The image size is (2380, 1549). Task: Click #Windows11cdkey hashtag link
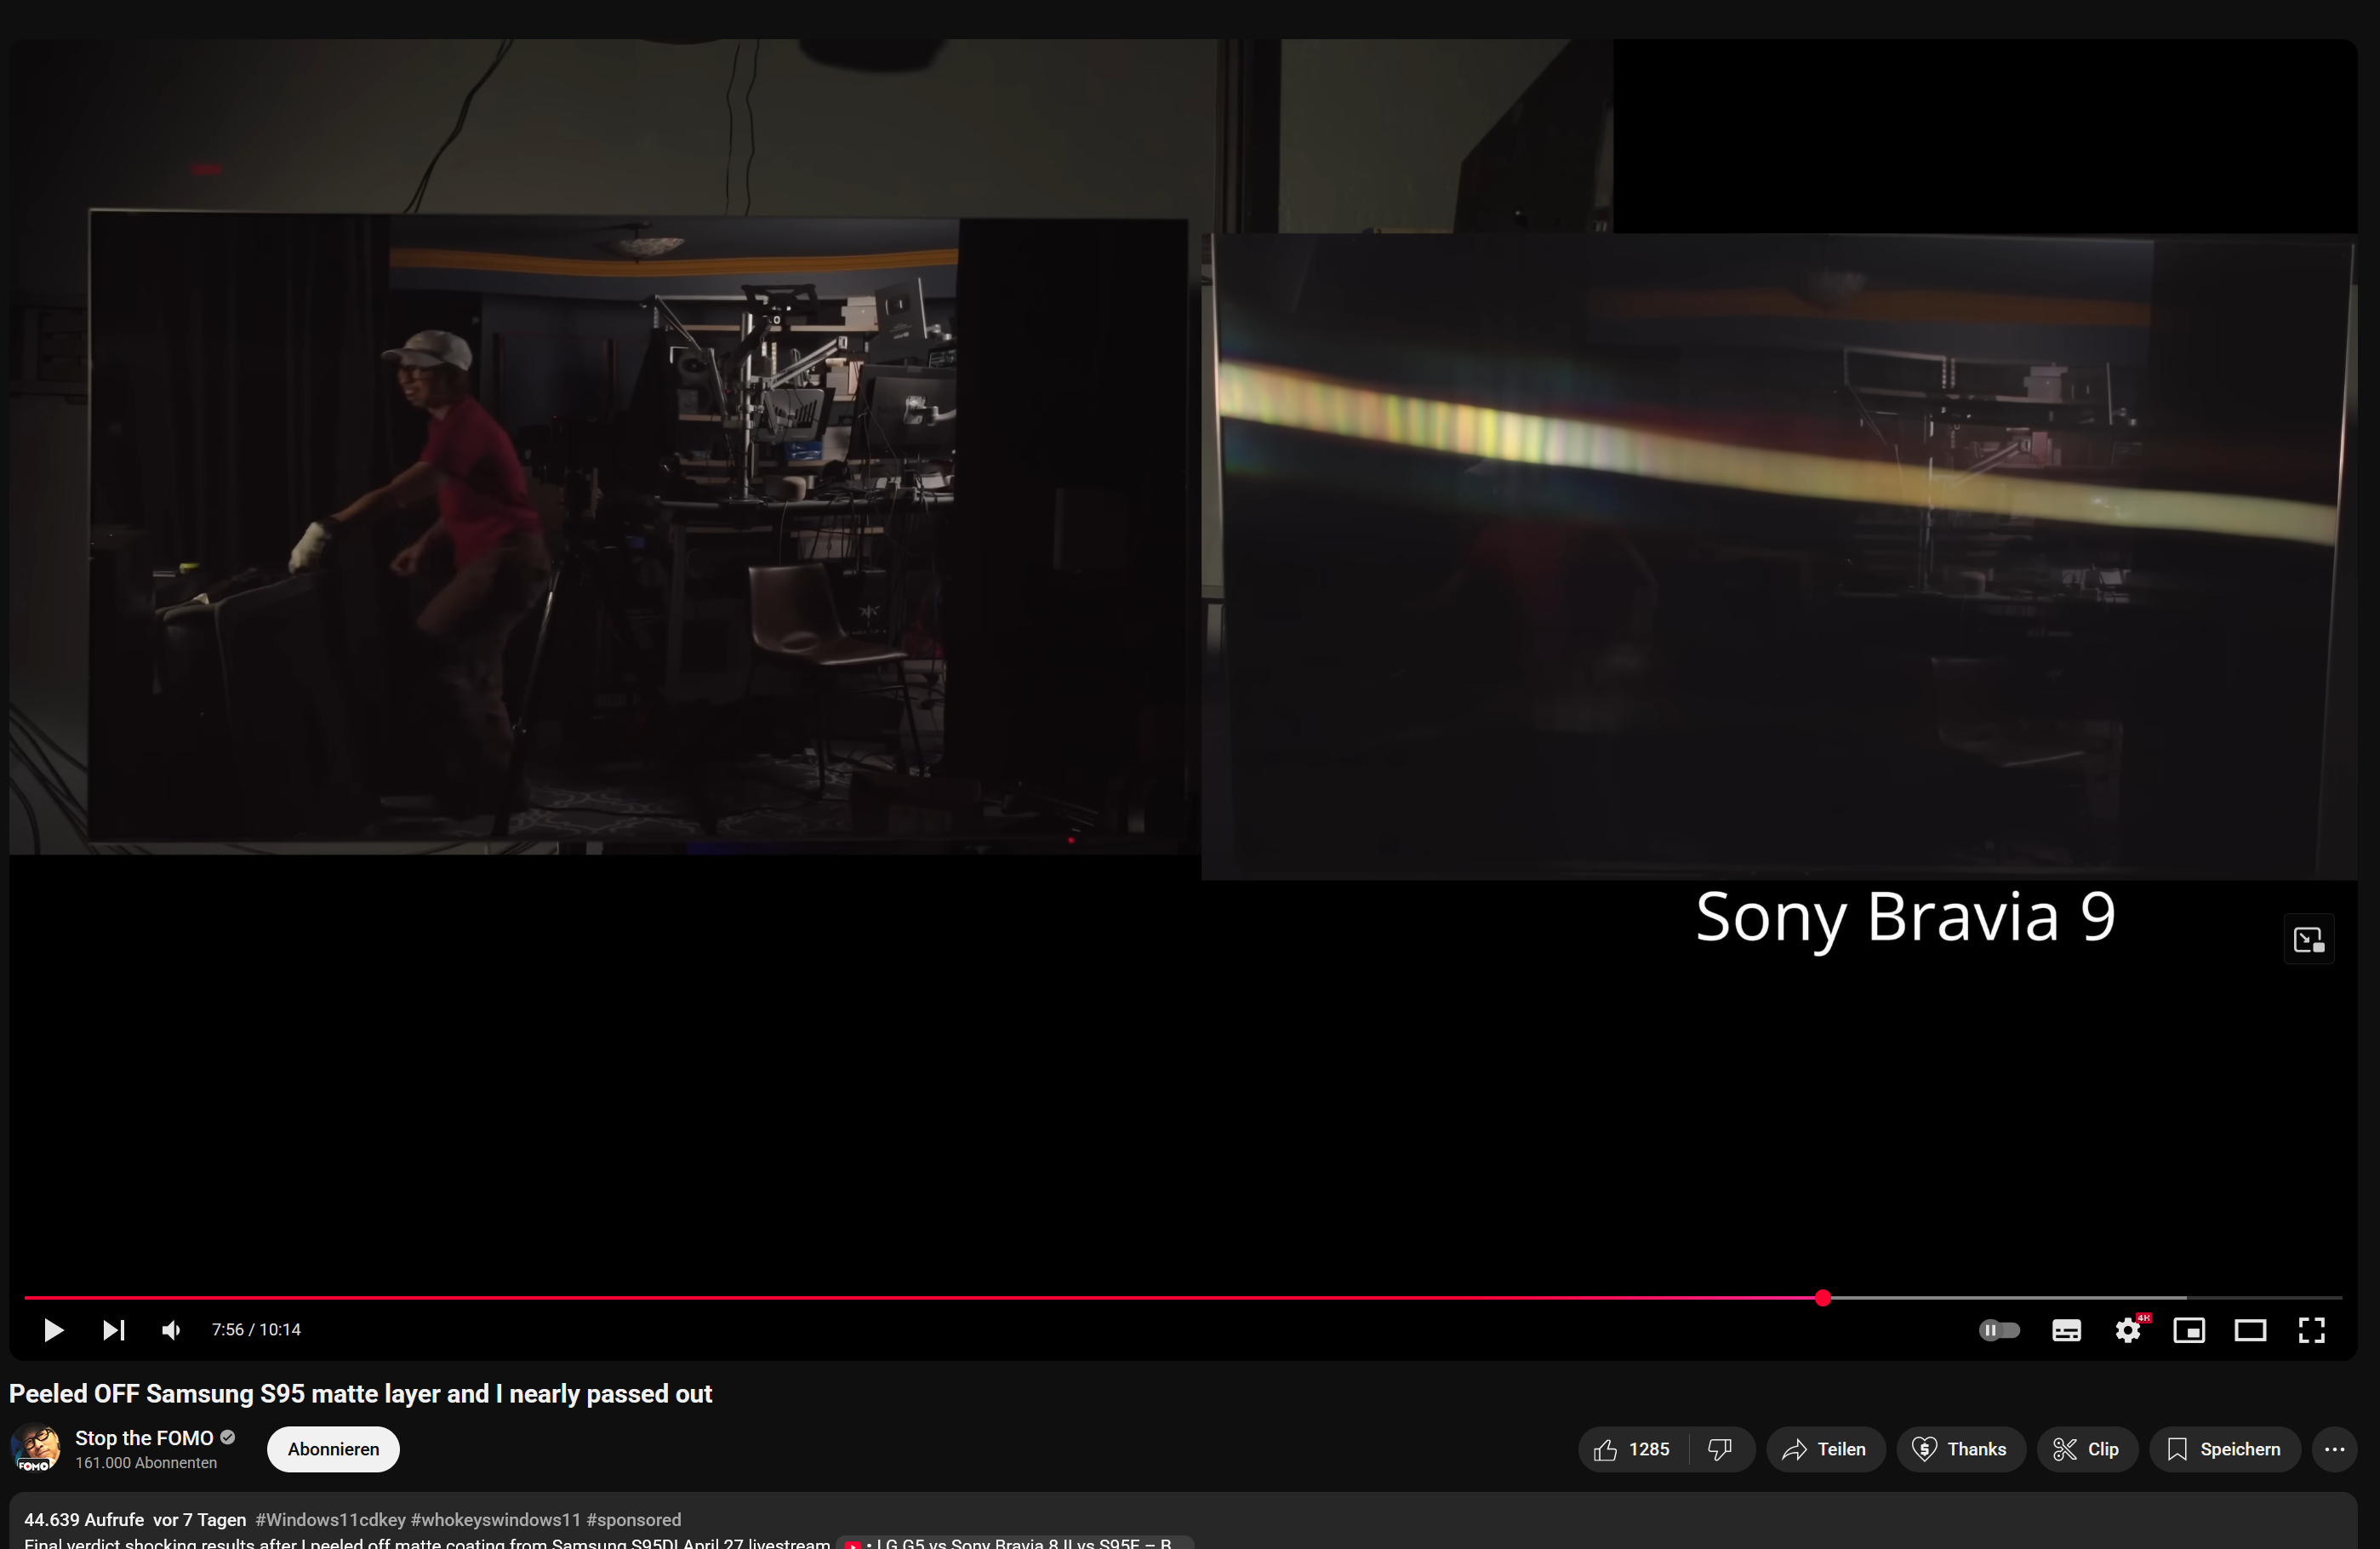pyautogui.click(x=330, y=1520)
